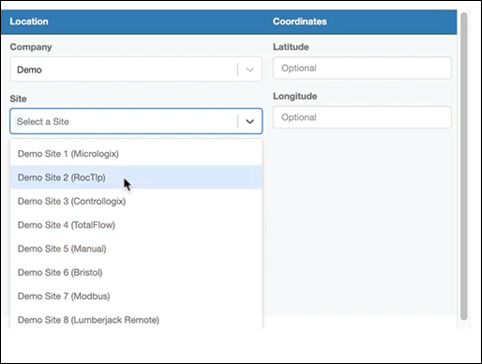Click the Site field label

click(x=18, y=99)
